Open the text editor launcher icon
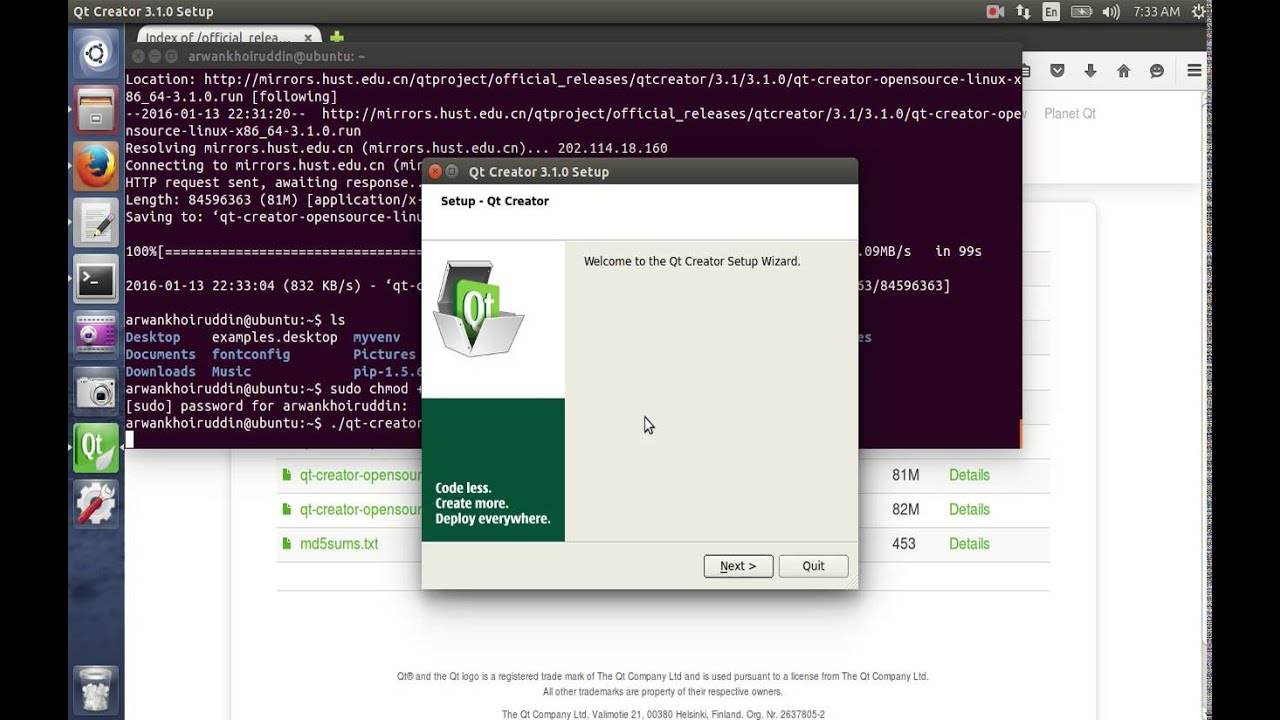This screenshot has width=1280, height=720. coord(96,223)
